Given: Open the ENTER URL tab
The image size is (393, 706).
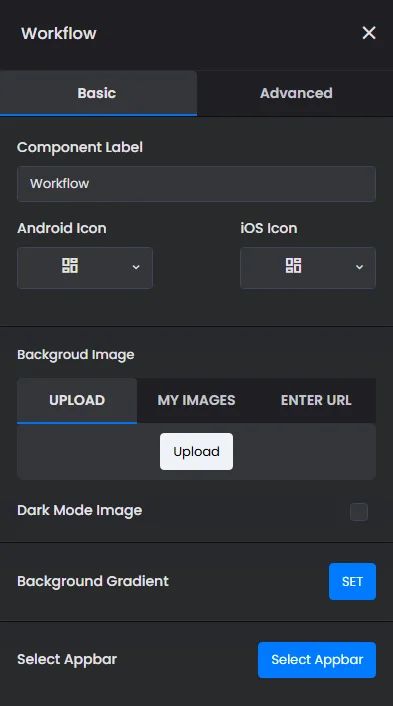Looking at the screenshot, I should [x=316, y=400].
